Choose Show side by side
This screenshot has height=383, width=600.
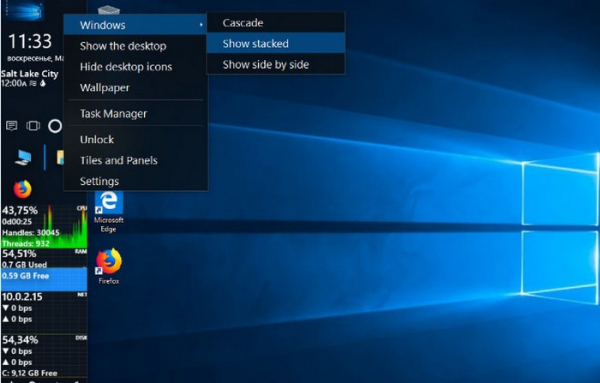click(x=276, y=64)
